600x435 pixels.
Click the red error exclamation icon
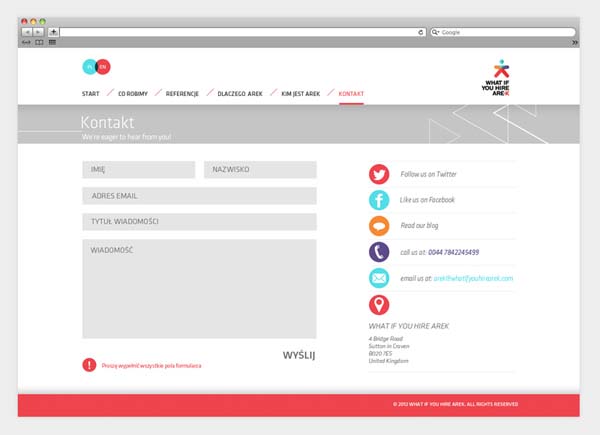(x=89, y=365)
